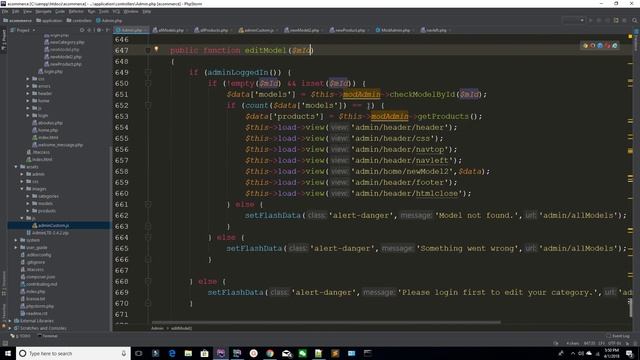Open the Project vertical tool window button
The image size is (640, 360).
point(3,40)
